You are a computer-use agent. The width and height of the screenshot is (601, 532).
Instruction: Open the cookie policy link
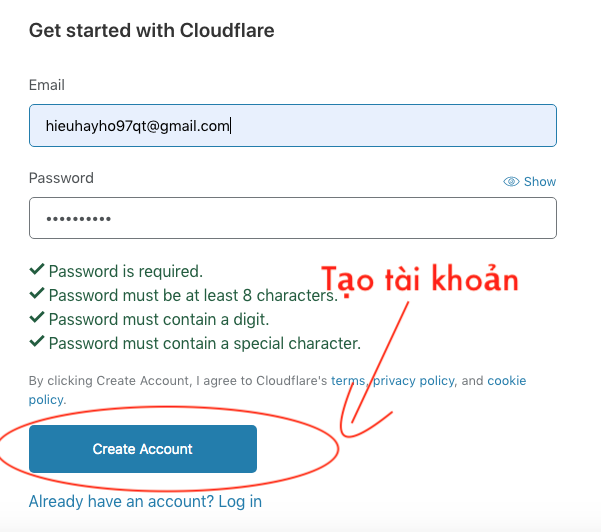pyautogui.click(x=507, y=381)
